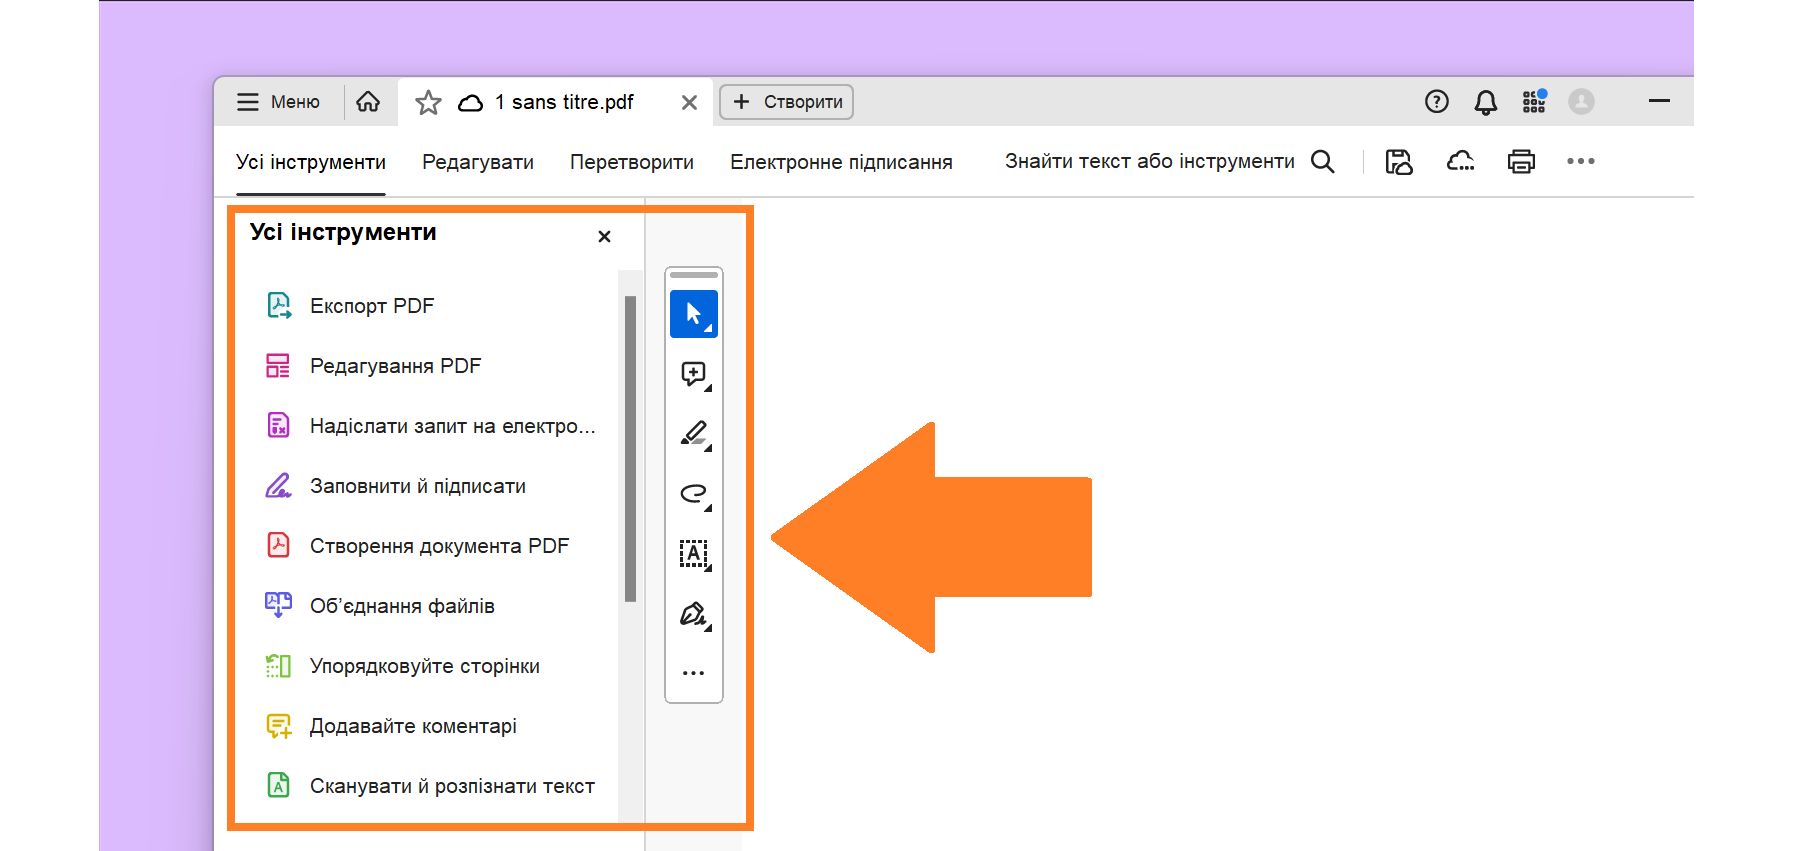Open the Перетворити tab
The image size is (1793, 851).
[632, 162]
